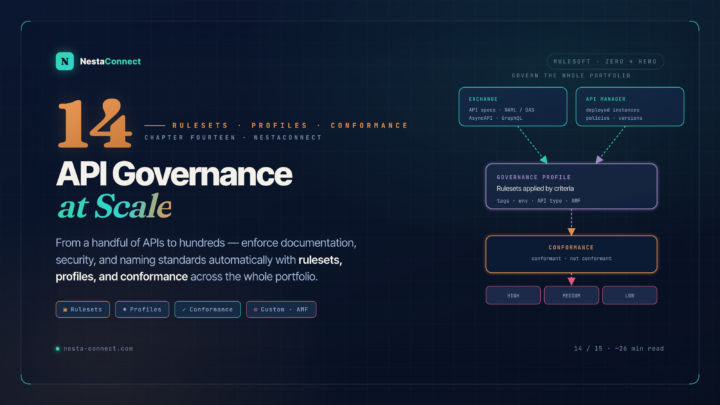Screen dimensions: 720x405
Task: Click the Exchange diagram box
Action: tap(513, 107)
